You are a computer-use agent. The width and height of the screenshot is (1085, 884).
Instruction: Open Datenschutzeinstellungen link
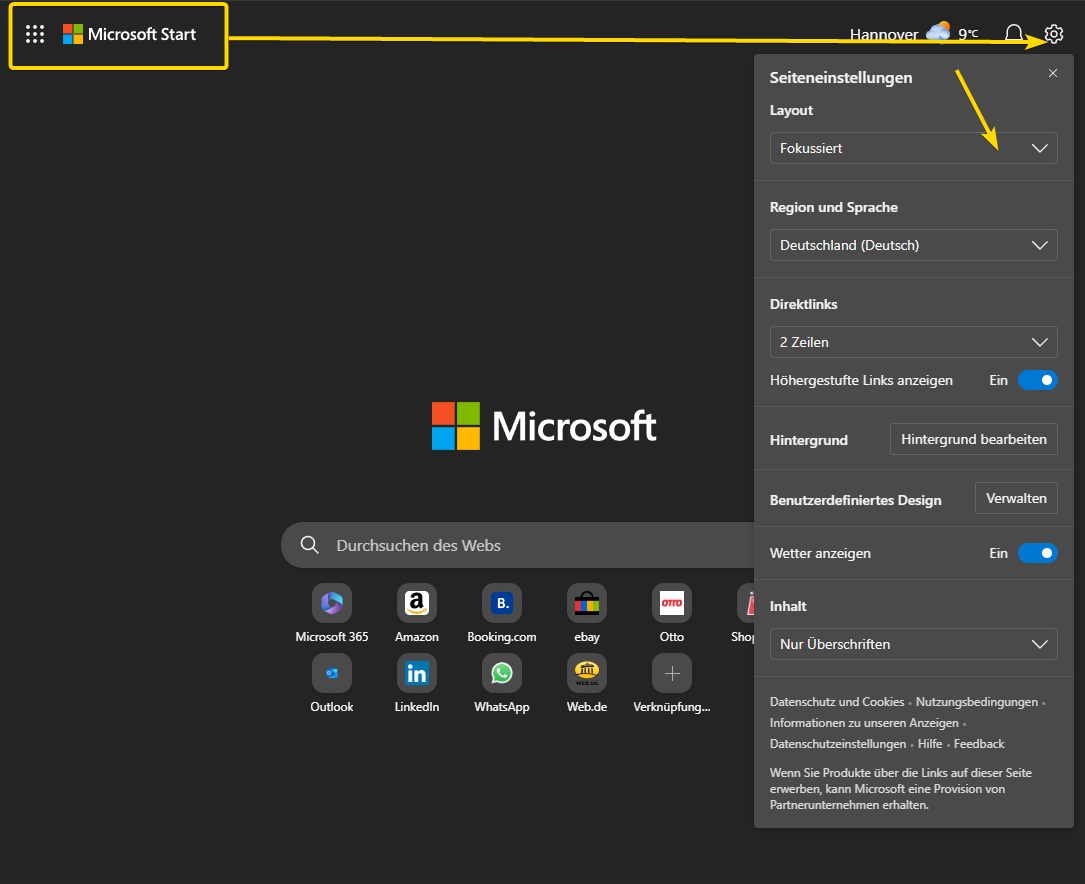[x=837, y=744]
